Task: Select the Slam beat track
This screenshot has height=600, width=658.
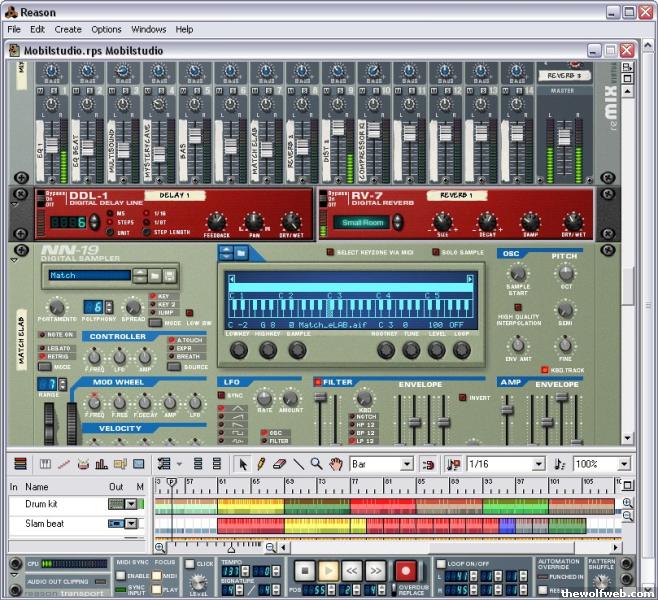Action: (x=46, y=524)
